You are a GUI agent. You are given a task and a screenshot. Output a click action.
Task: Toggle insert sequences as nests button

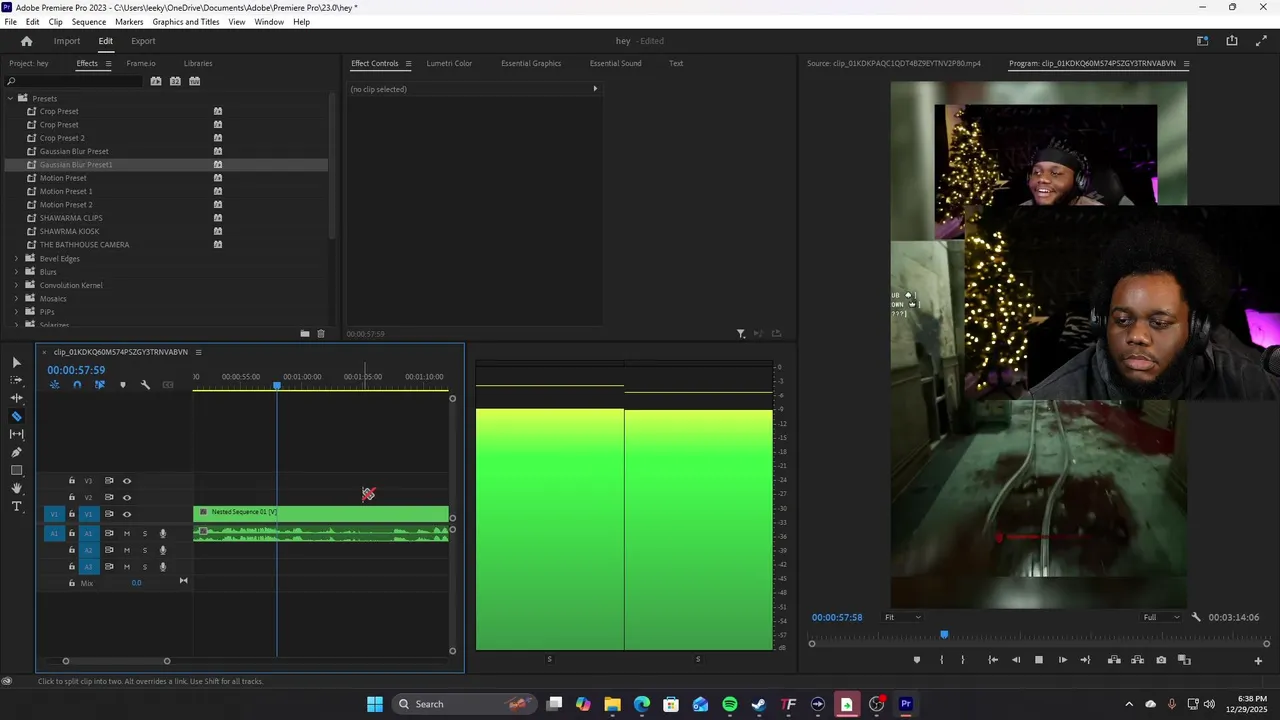(54, 385)
